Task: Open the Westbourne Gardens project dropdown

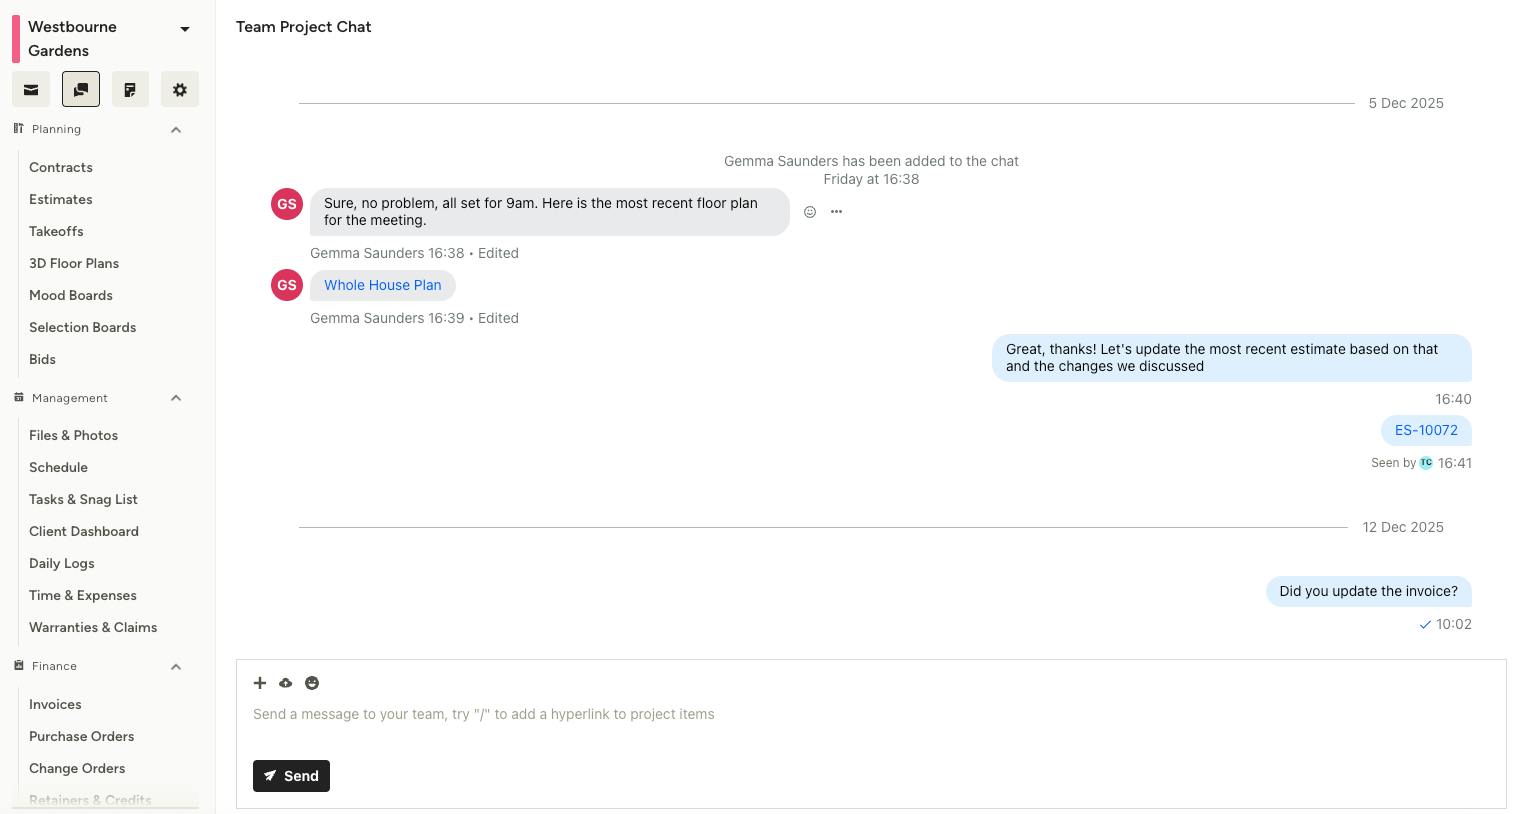Action: (x=185, y=29)
